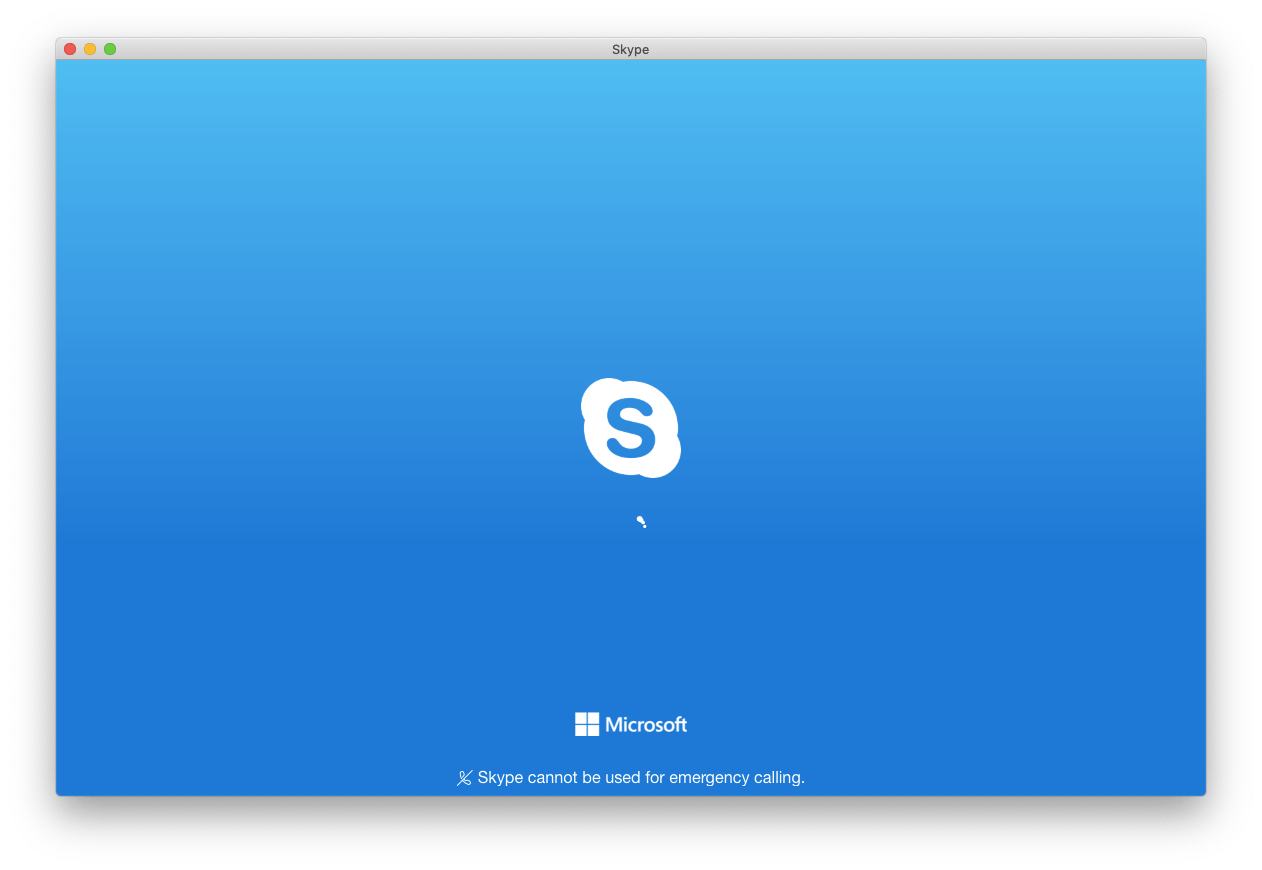Click the blue gradient splash background

(300, 250)
